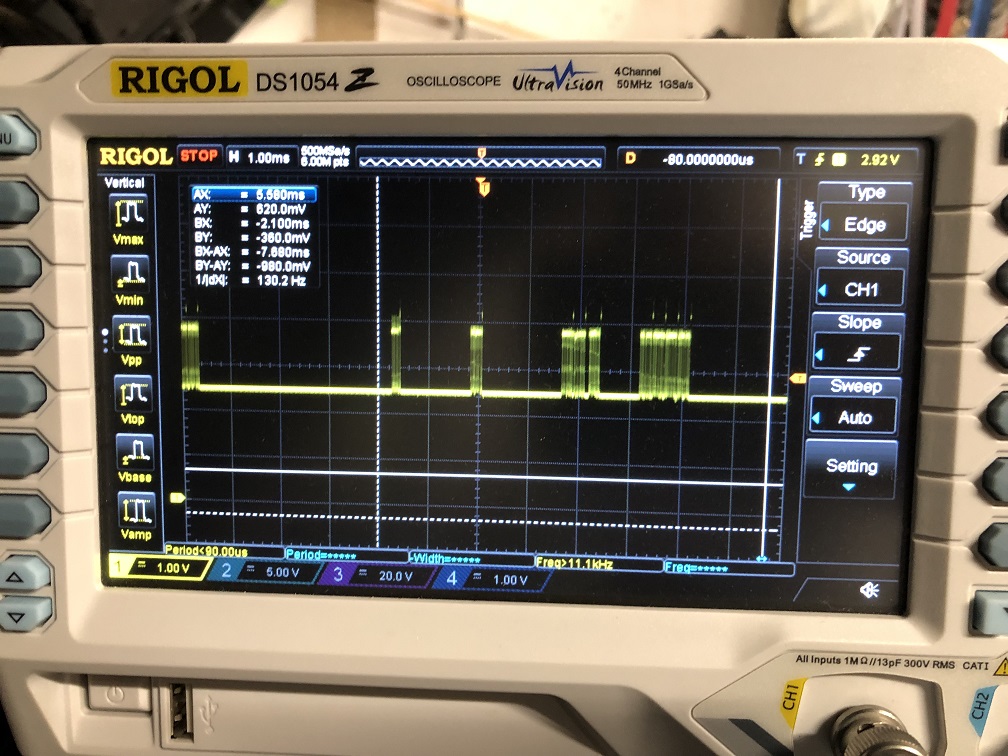Click the on-screen RIGOL logo

[x=136, y=156]
